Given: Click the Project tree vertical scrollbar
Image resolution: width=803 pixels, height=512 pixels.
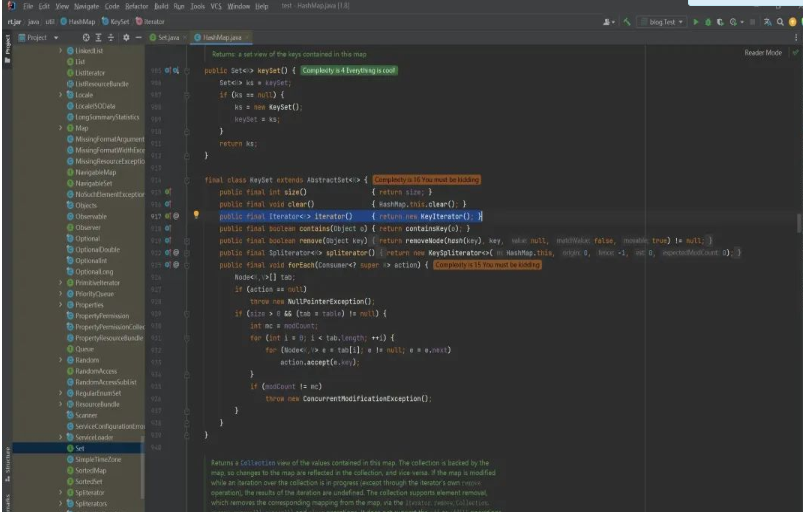Looking at the screenshot, I should point(142,466).
